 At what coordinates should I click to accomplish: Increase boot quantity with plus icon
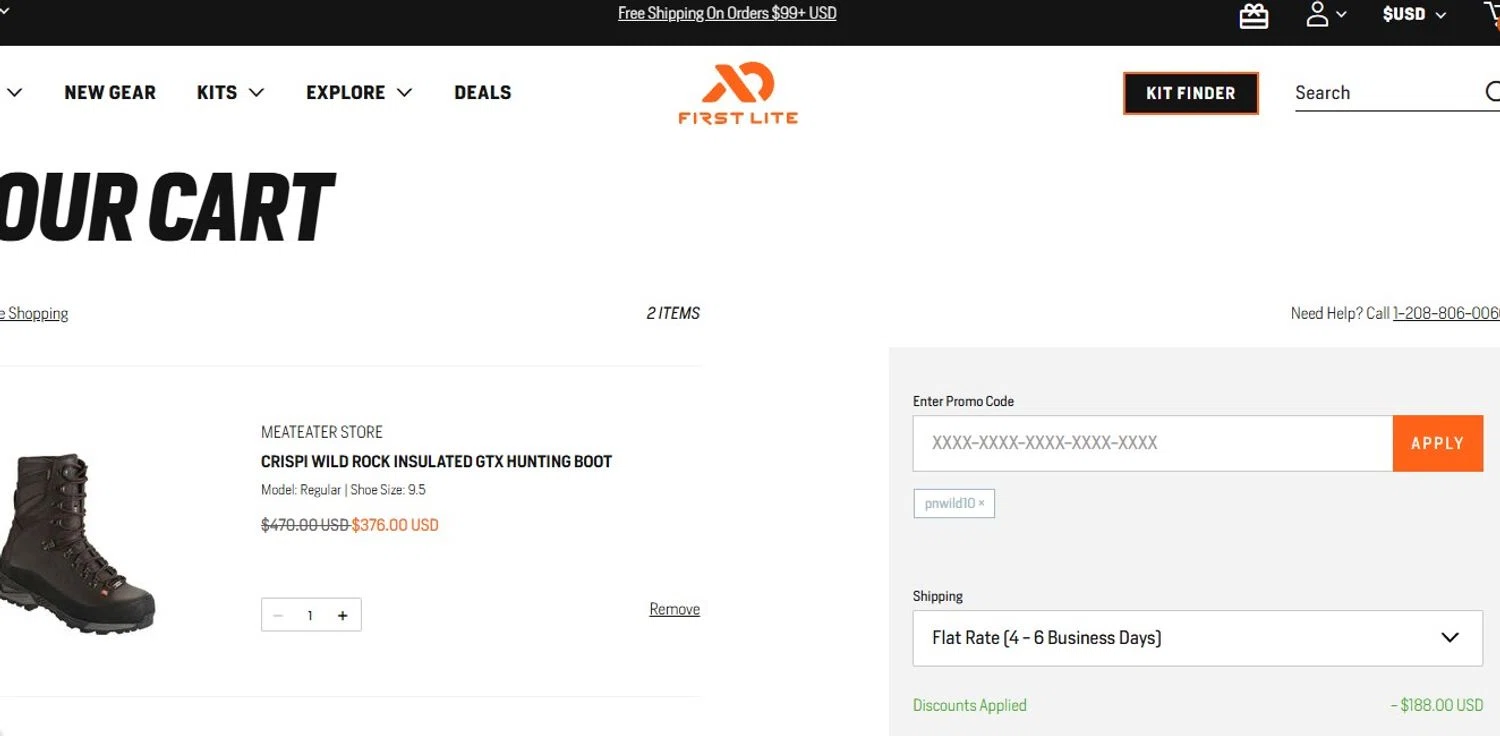pos(342,615)
